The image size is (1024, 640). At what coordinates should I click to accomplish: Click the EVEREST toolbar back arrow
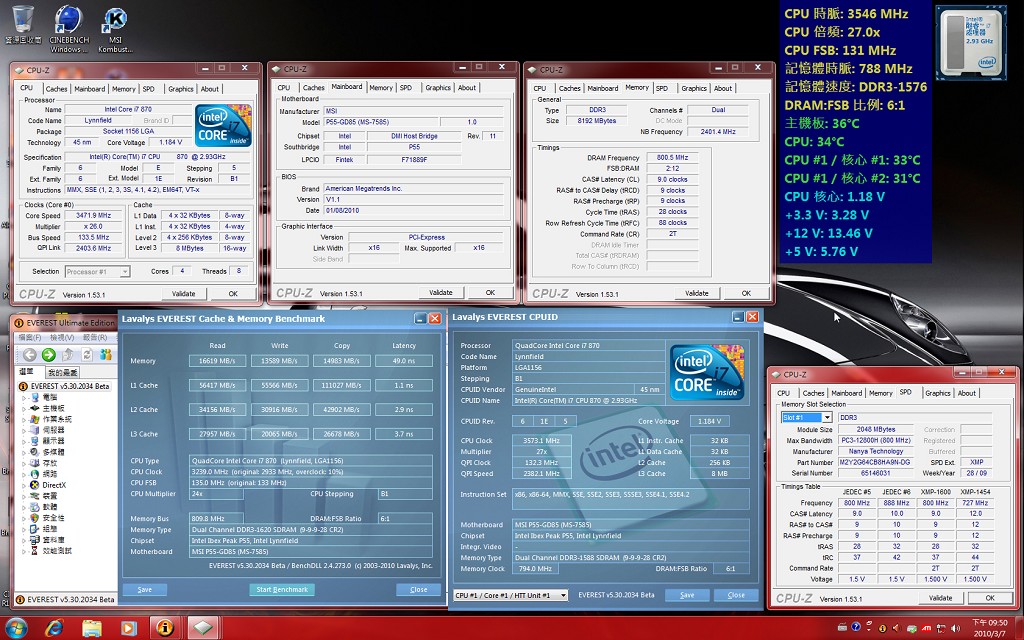click(29, 355)
